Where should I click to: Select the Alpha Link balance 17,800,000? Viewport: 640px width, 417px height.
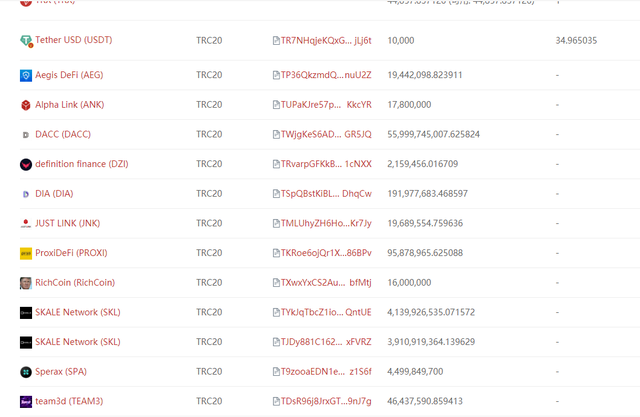[409, 105]
